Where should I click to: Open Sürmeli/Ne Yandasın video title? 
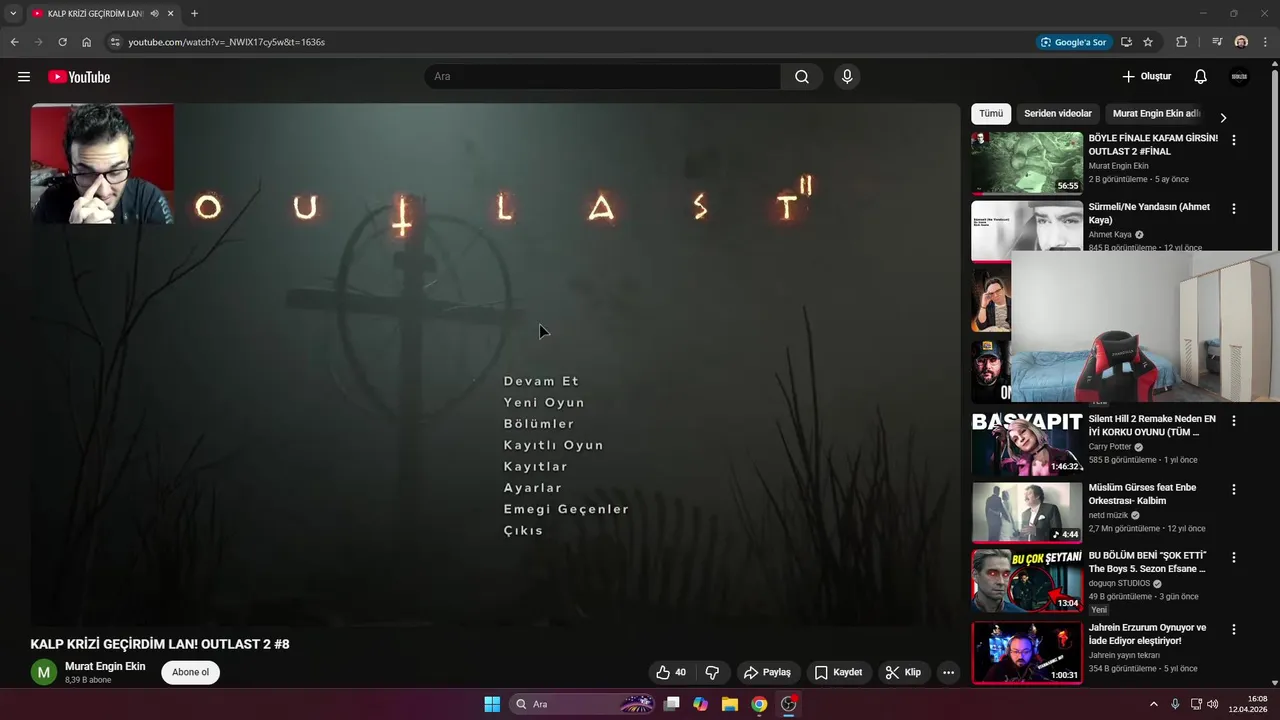tap(1149, 213)
